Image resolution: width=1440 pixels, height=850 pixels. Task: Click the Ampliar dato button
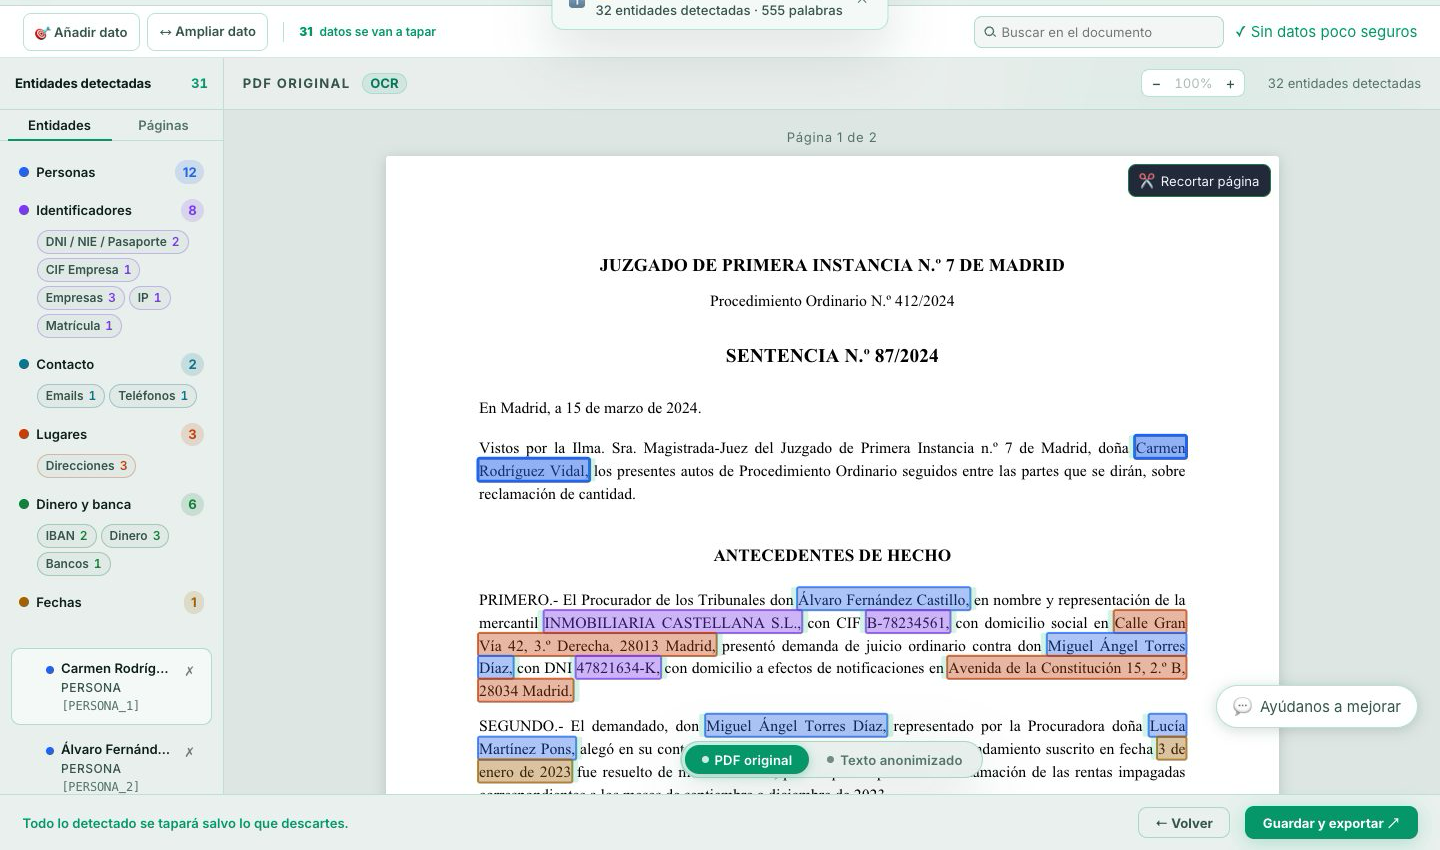point(207,32)
